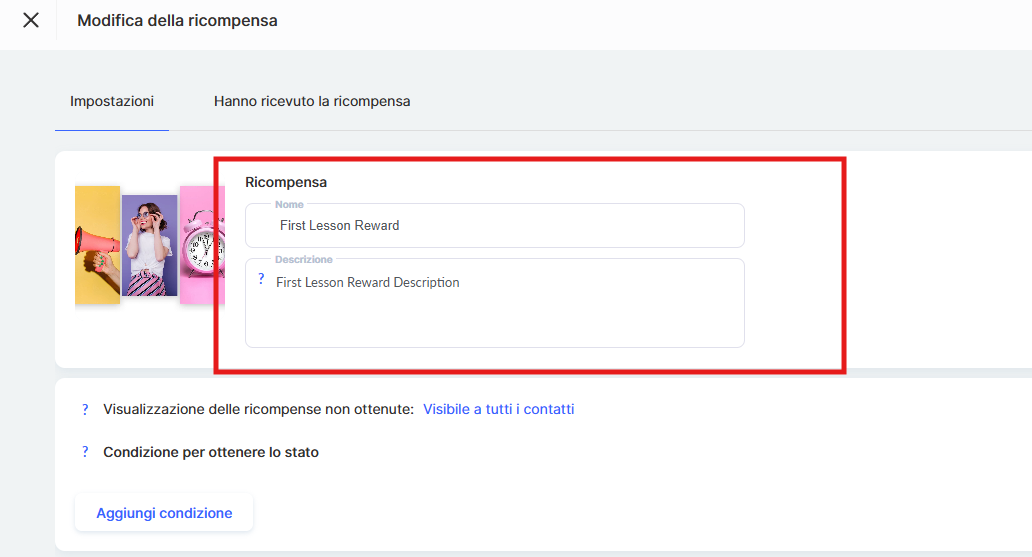Click the Modifica della ricompensa title
This screenshot has height=557, width=1032.
click(x=177, y=20)
